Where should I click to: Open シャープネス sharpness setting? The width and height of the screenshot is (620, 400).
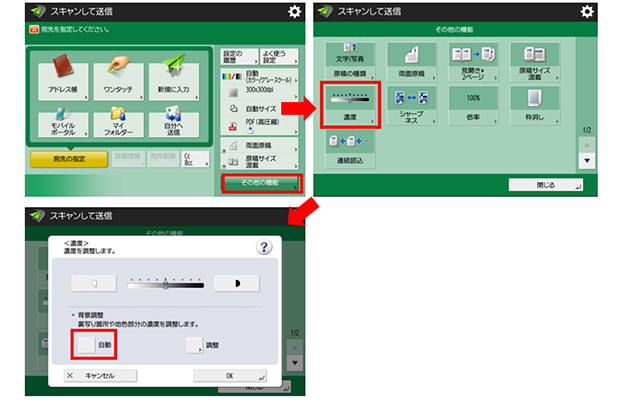coord(413,104)
